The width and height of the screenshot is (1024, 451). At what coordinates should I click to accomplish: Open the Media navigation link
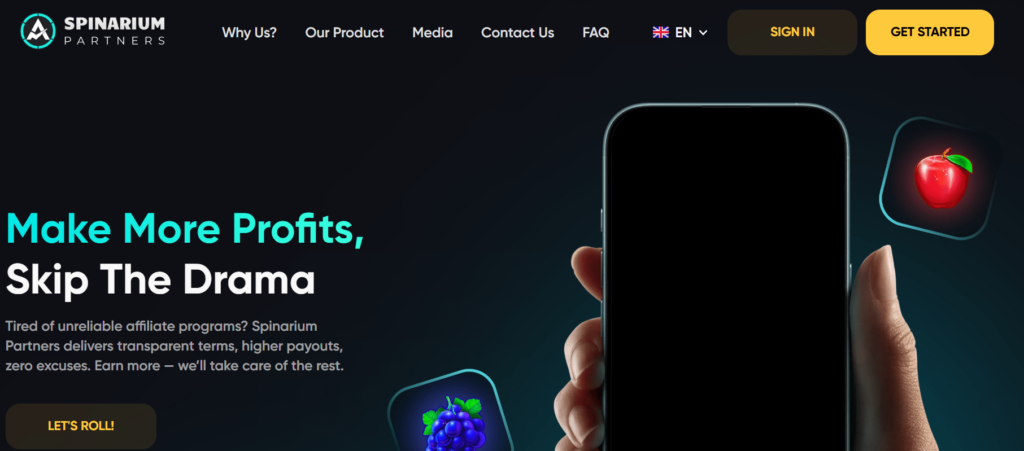[432, 33]
